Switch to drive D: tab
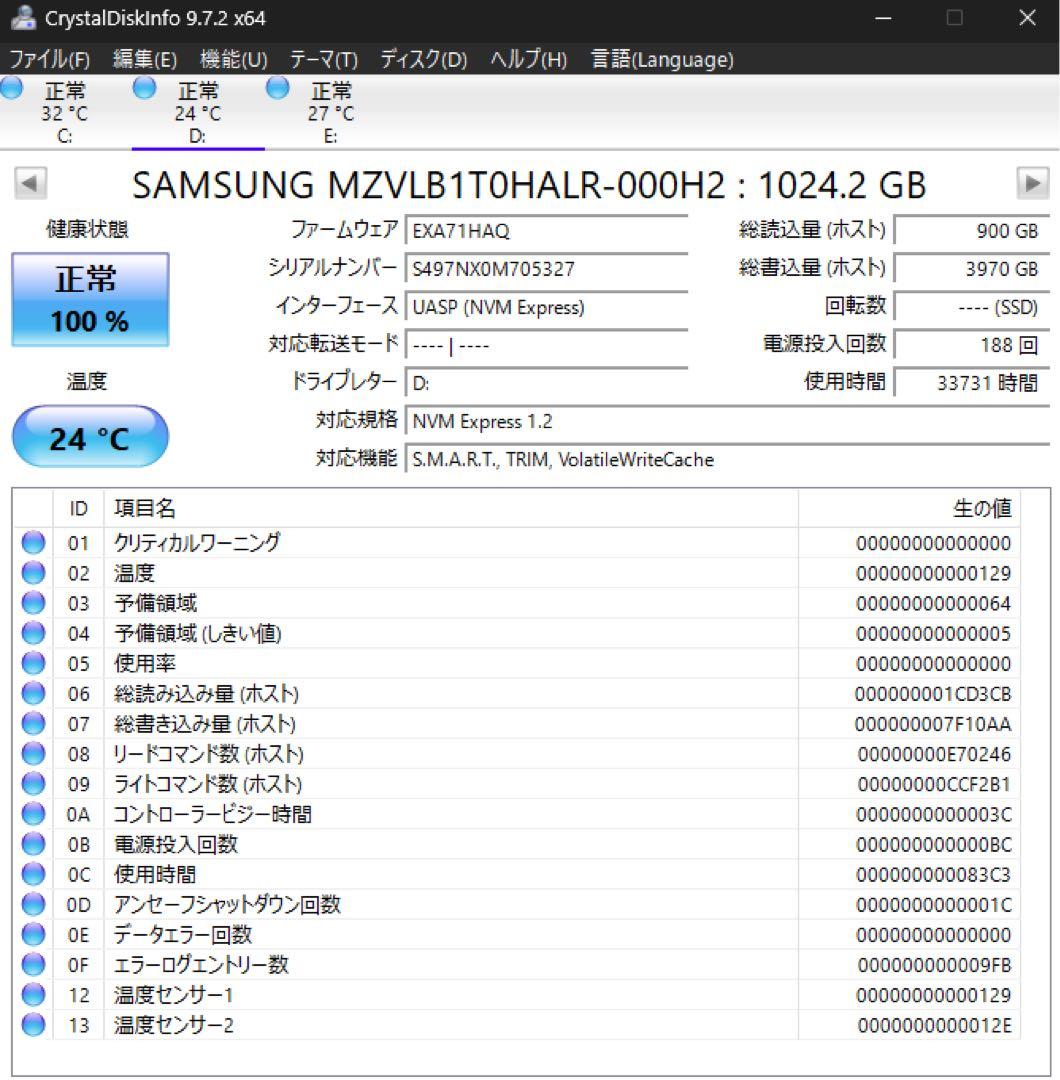This screenshot has width=1060, height=1080. click(x=200, y=110)
